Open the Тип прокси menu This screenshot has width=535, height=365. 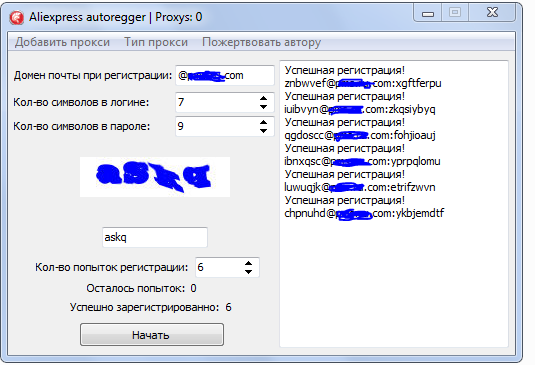coord(156,42)
